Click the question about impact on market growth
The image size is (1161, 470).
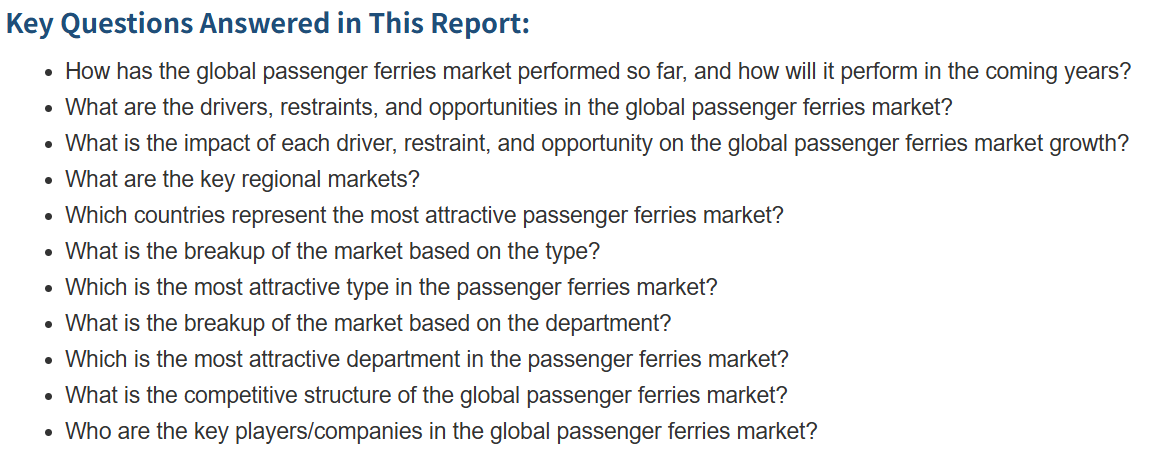[x=596, y=144]
